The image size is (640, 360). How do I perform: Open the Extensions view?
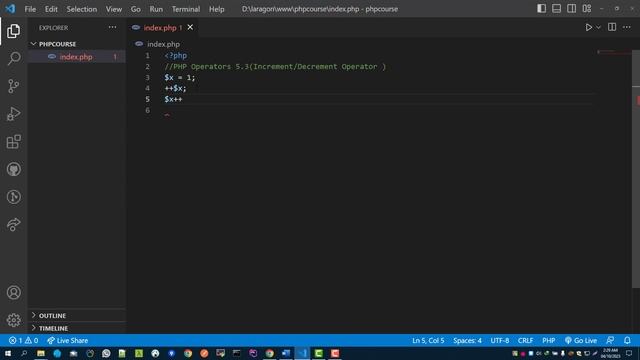pyautogui.click(x=13, y=142)
